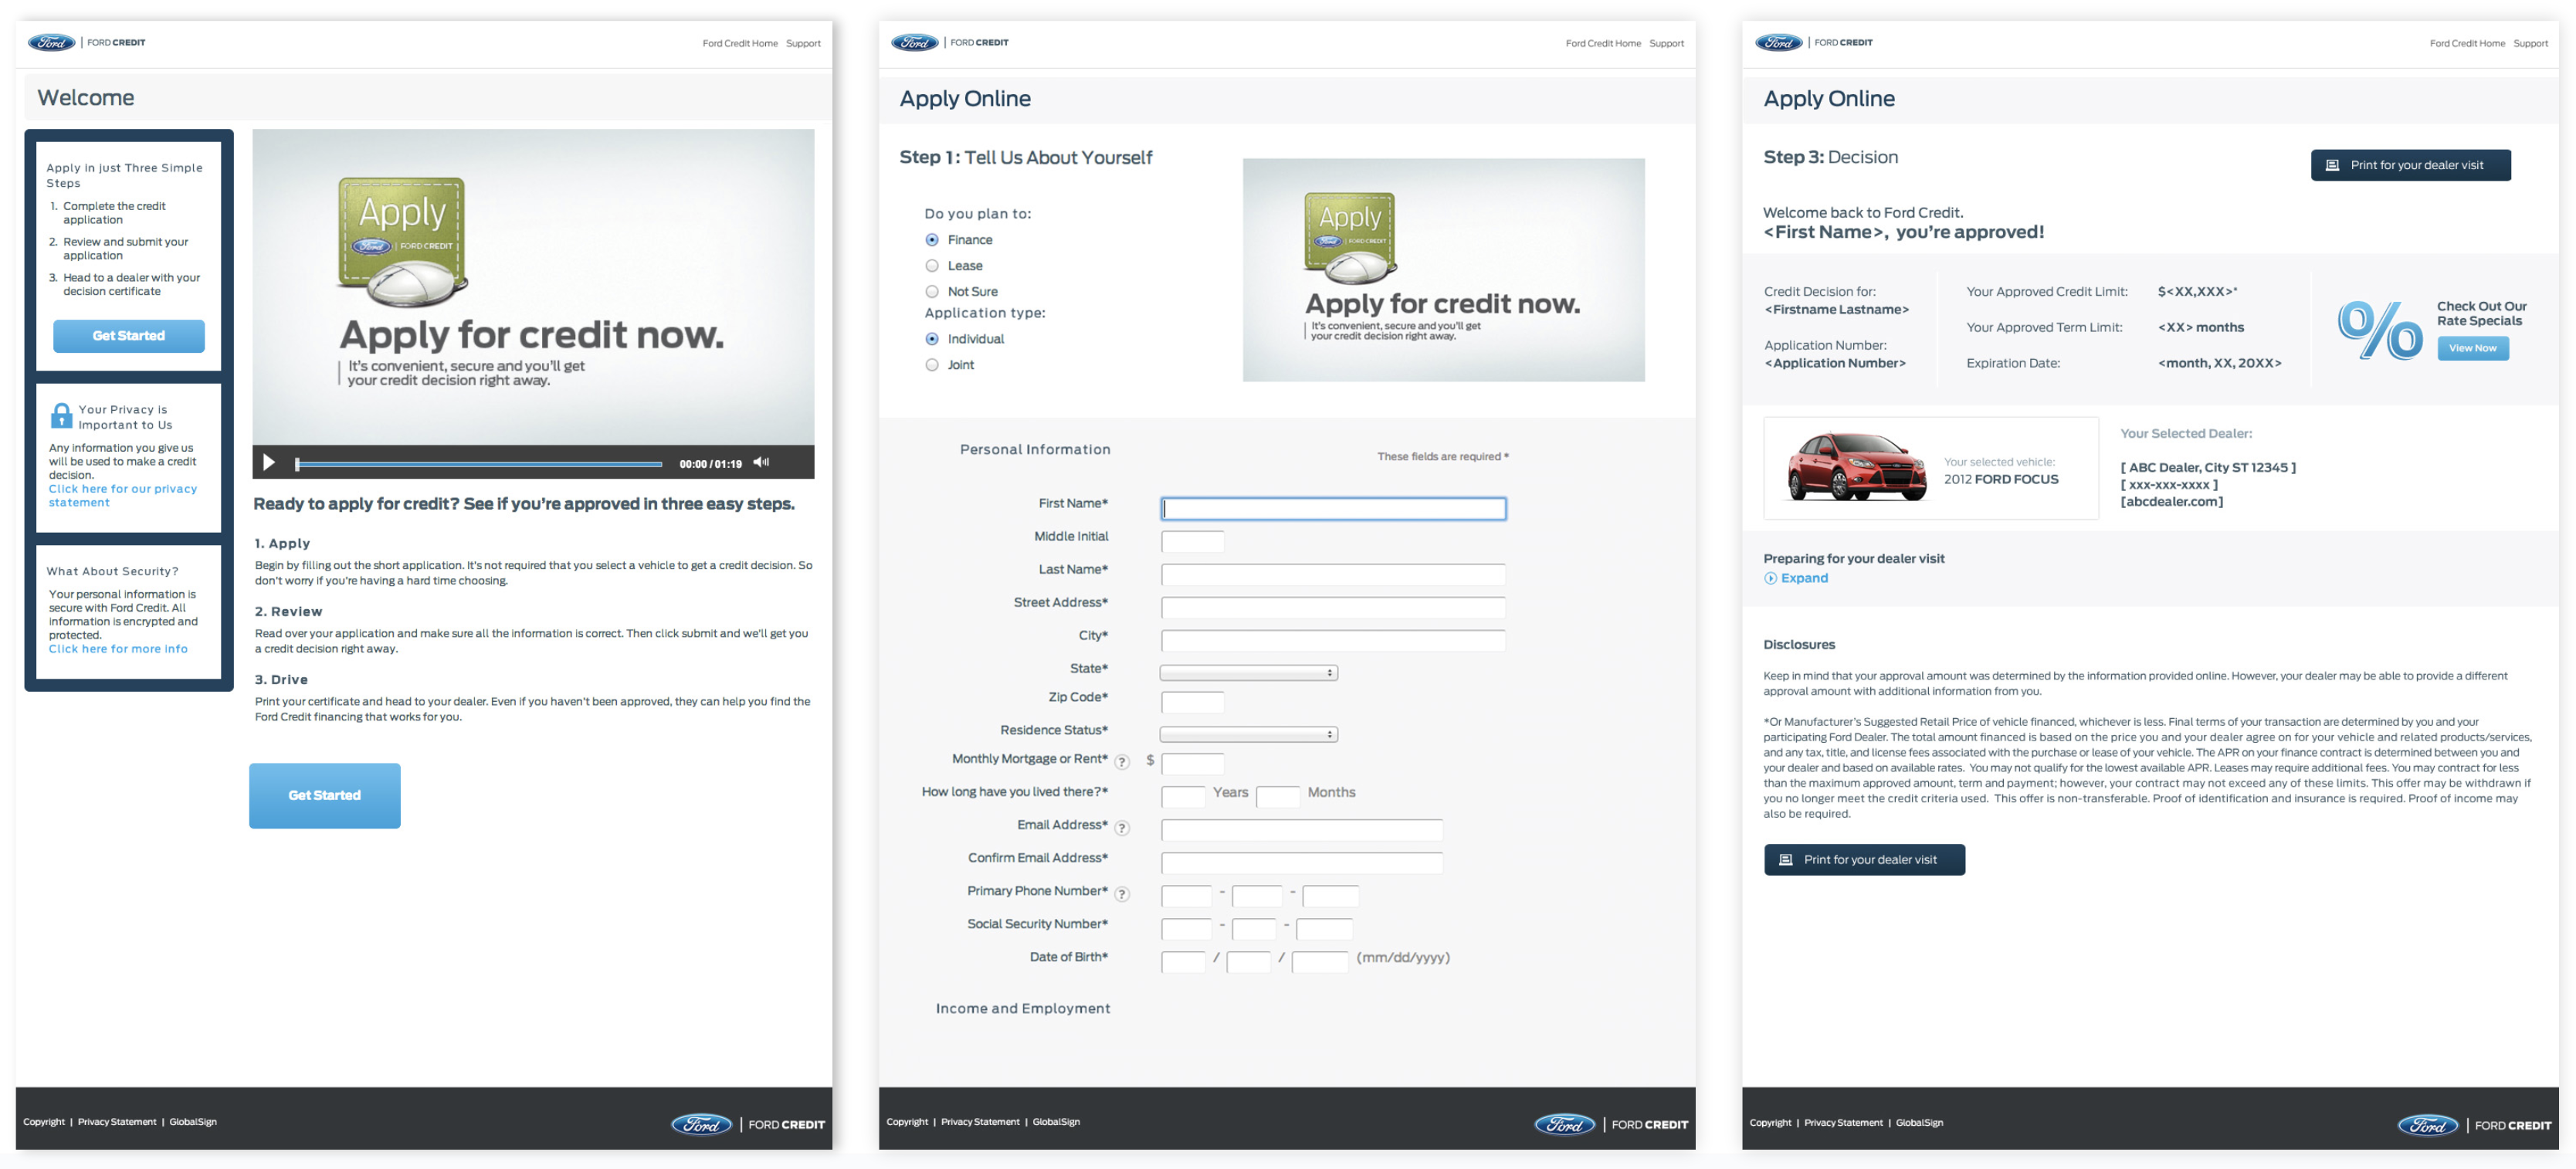Mute the video with the volume icon
Viewport: 2576px width, 1169px height.
pyautogui.click(x=761, y=462)
